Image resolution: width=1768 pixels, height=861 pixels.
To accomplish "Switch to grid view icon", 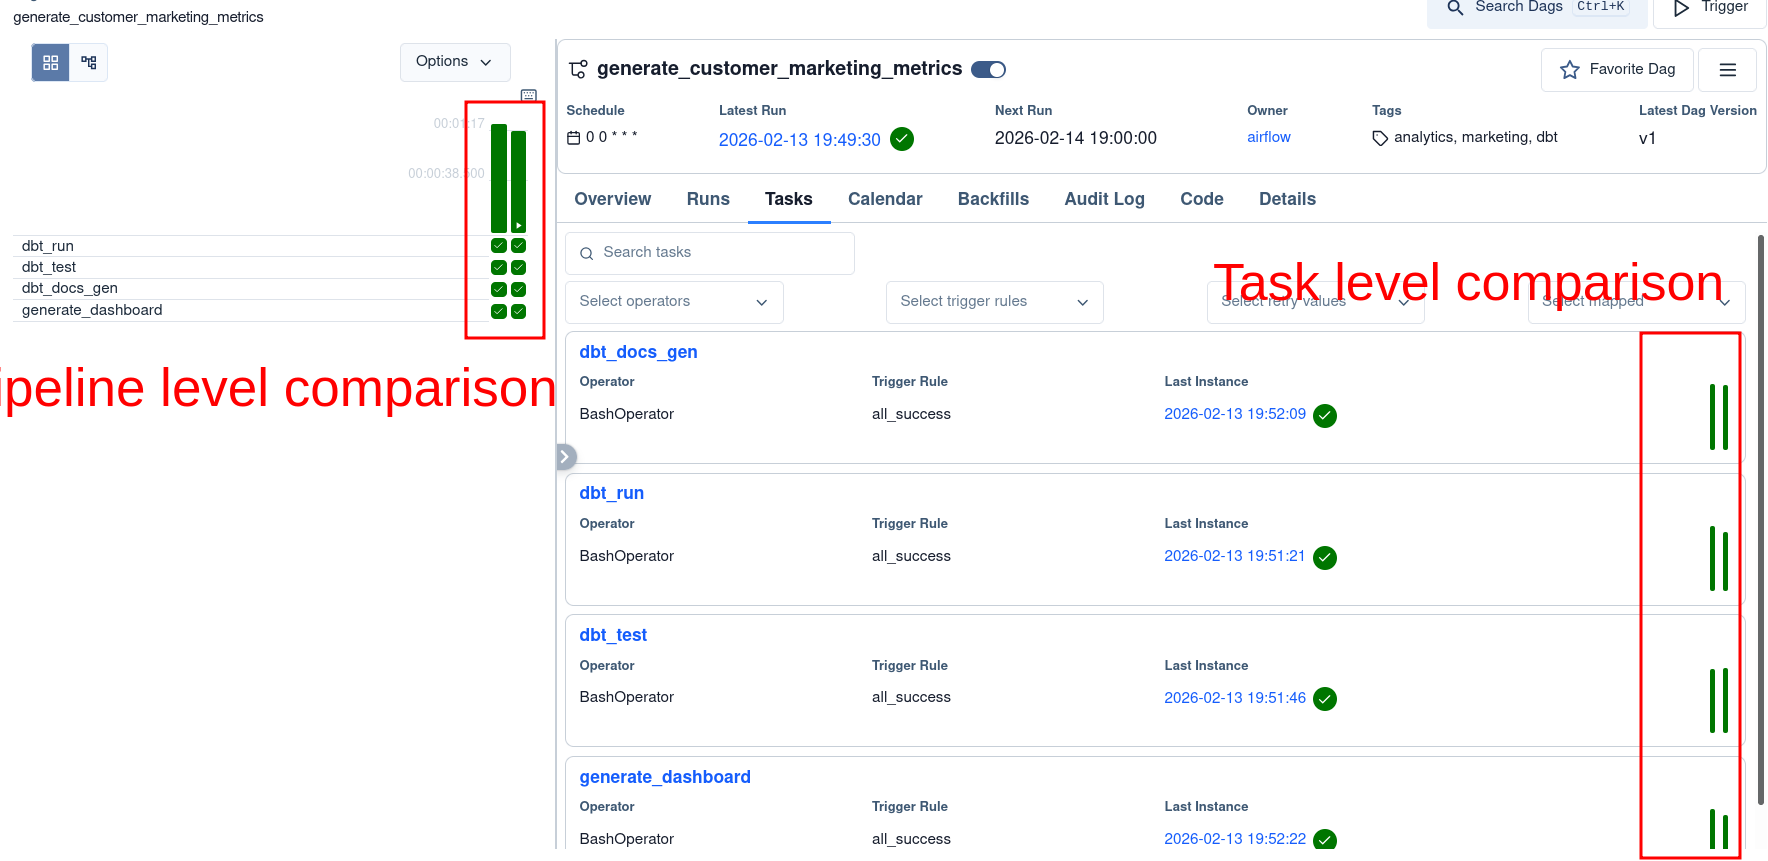I will click(51, 63).
